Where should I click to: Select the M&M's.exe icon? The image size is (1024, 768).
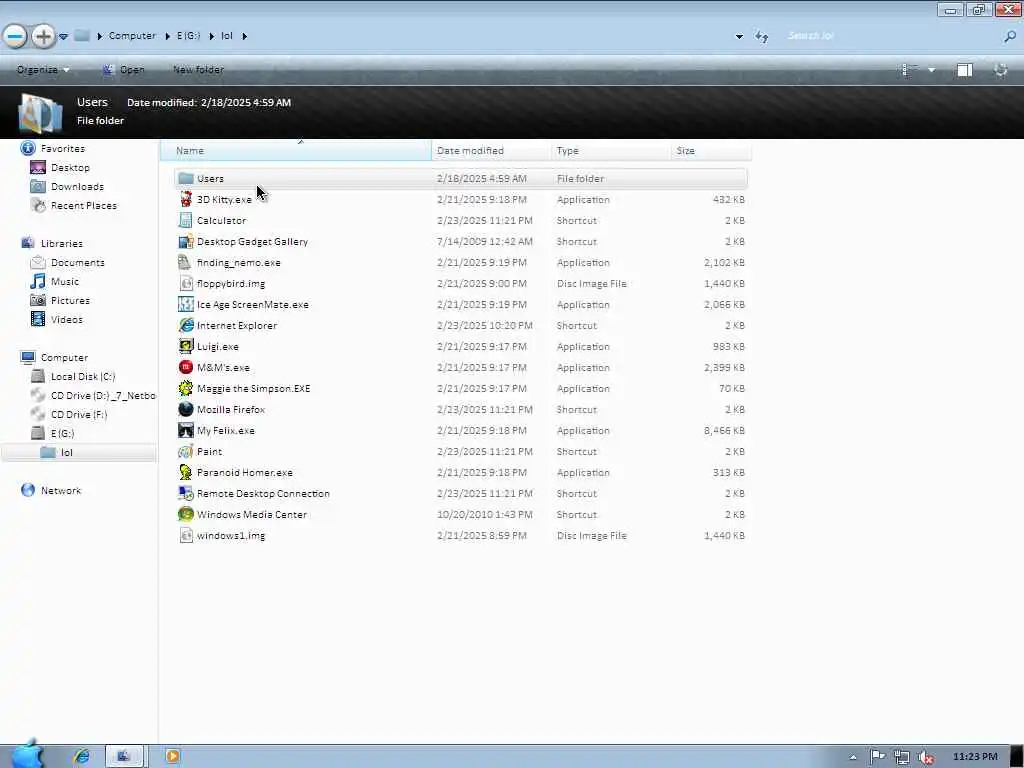(x=186, y=367)
